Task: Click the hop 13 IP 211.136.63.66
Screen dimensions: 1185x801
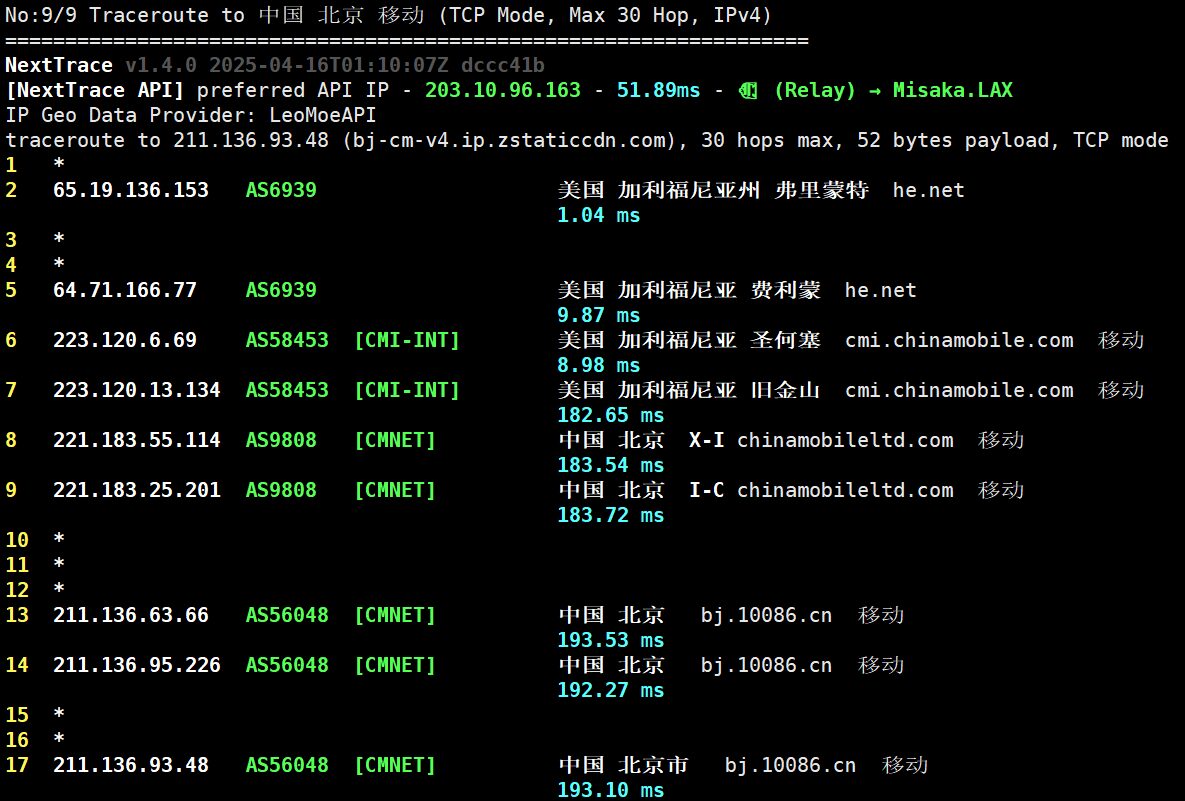Action: (x=131, y=615)
